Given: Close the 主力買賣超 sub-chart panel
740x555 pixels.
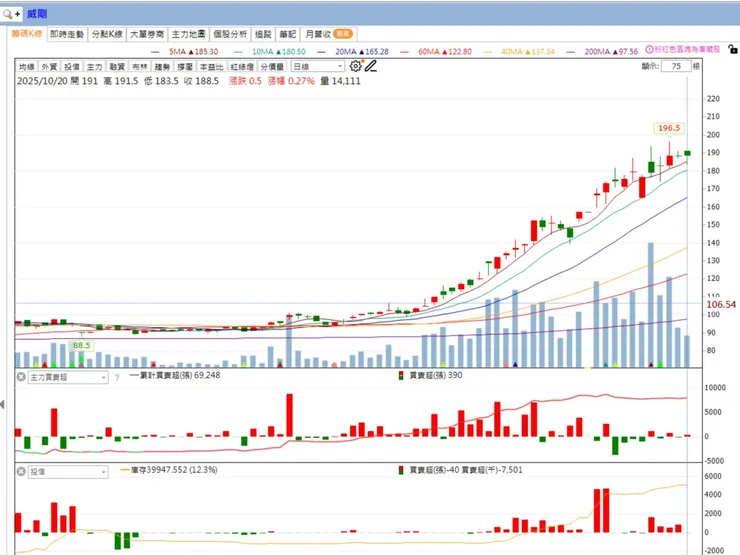Looking at the screenshot, I should 21,377.
